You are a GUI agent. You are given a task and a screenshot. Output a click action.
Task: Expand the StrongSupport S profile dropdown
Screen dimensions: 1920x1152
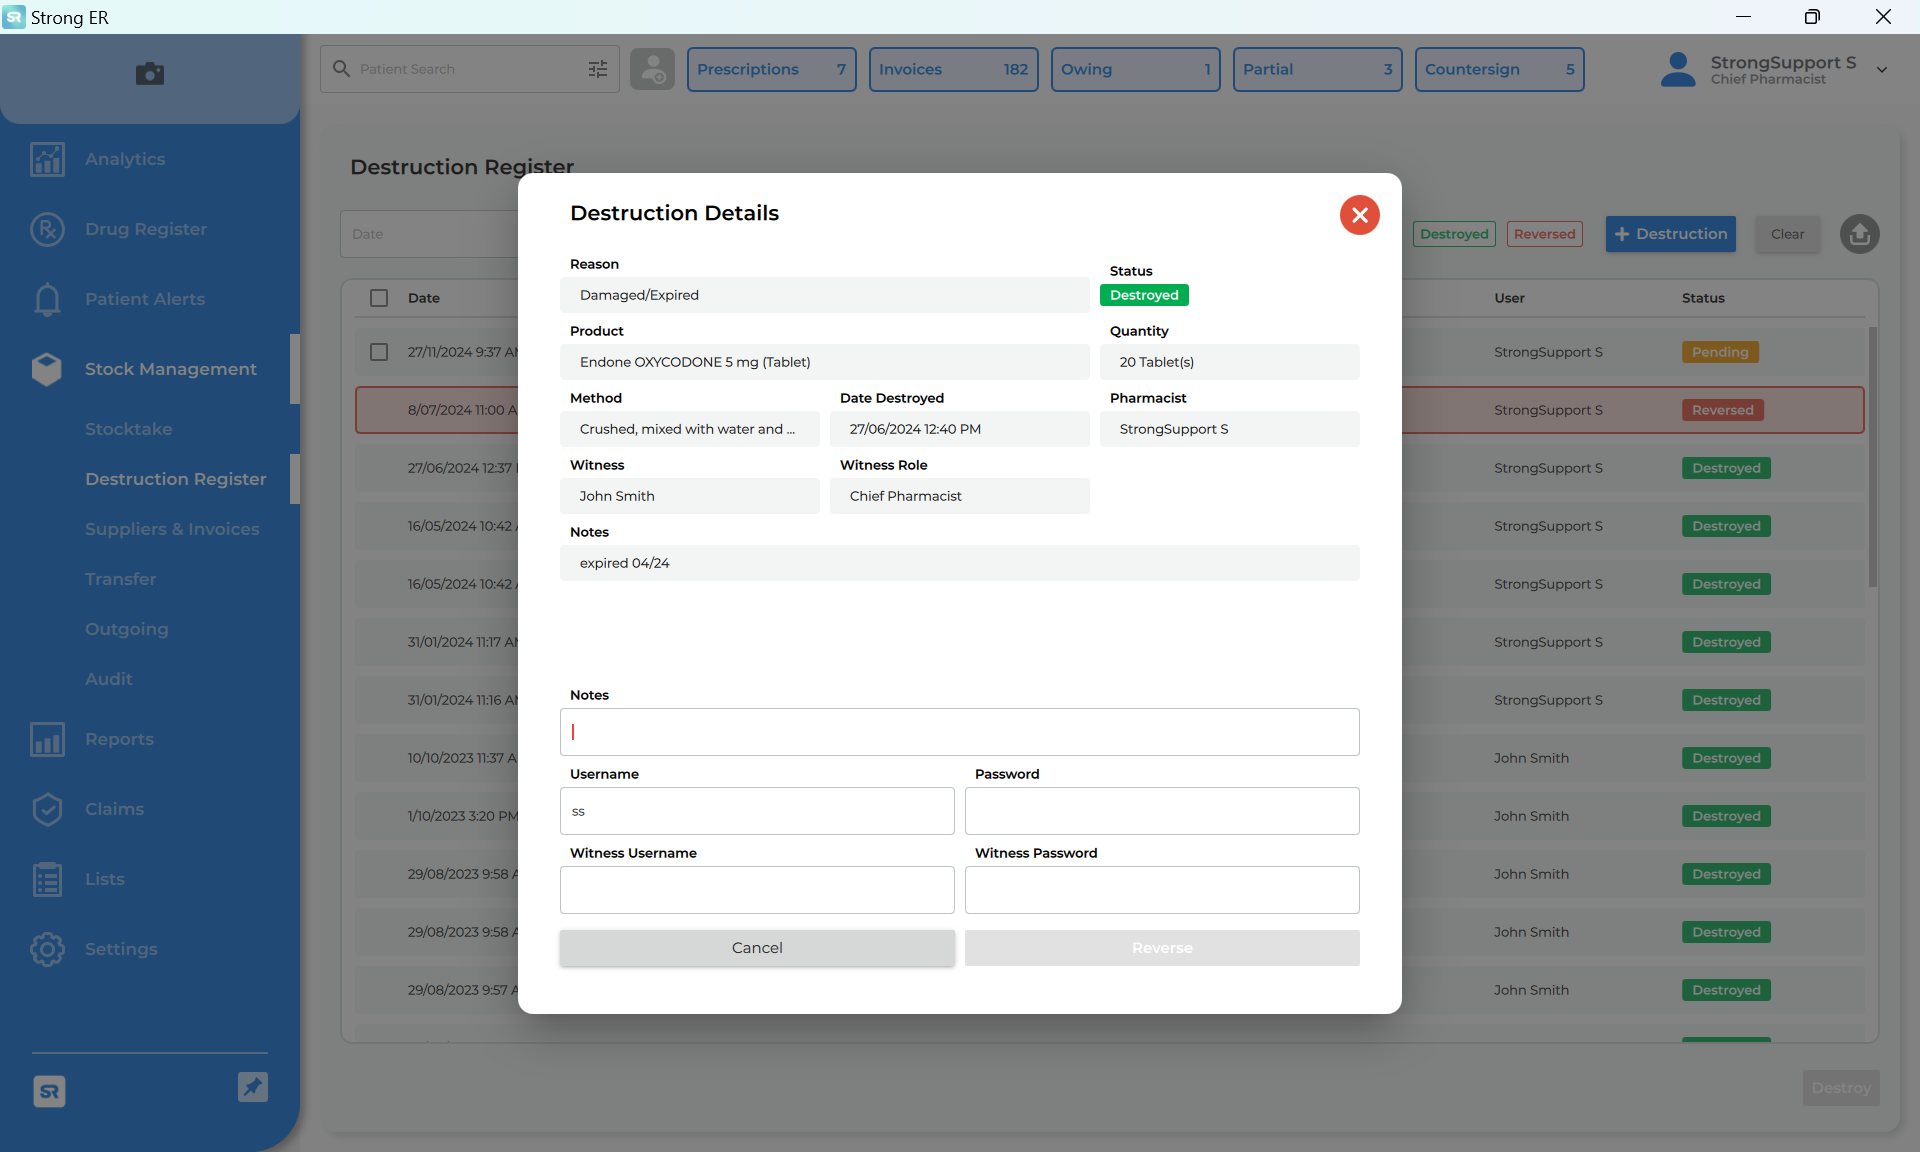coord(1883,69)
